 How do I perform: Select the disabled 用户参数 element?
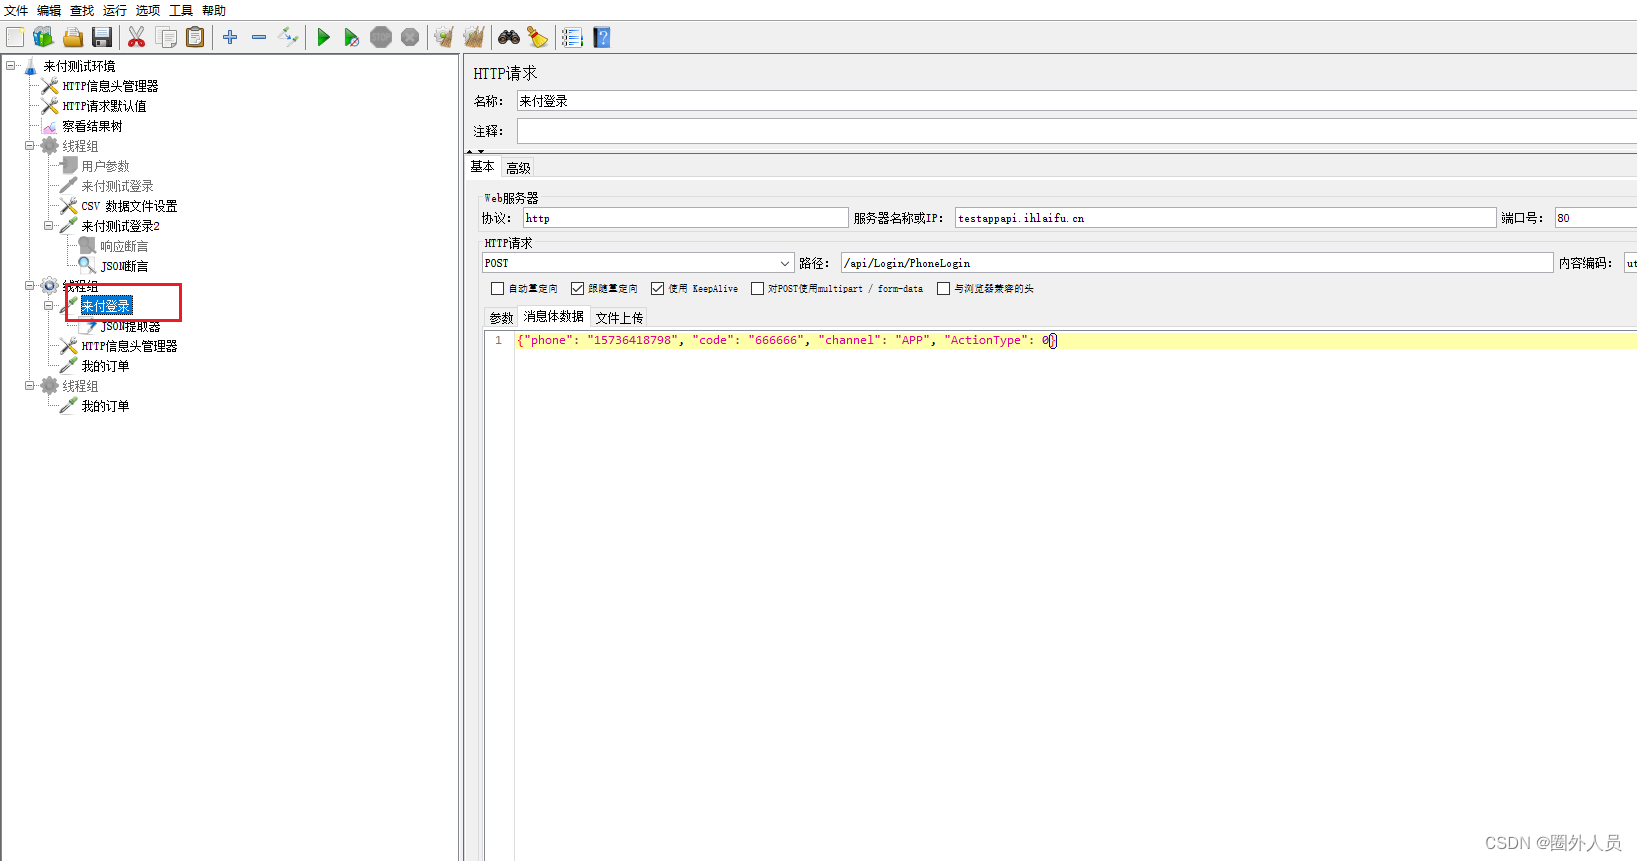point(105,166)
